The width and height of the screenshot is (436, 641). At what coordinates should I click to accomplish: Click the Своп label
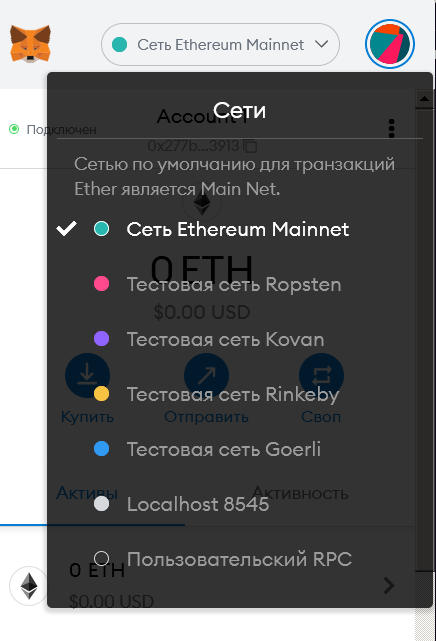(x=321, y=417)
